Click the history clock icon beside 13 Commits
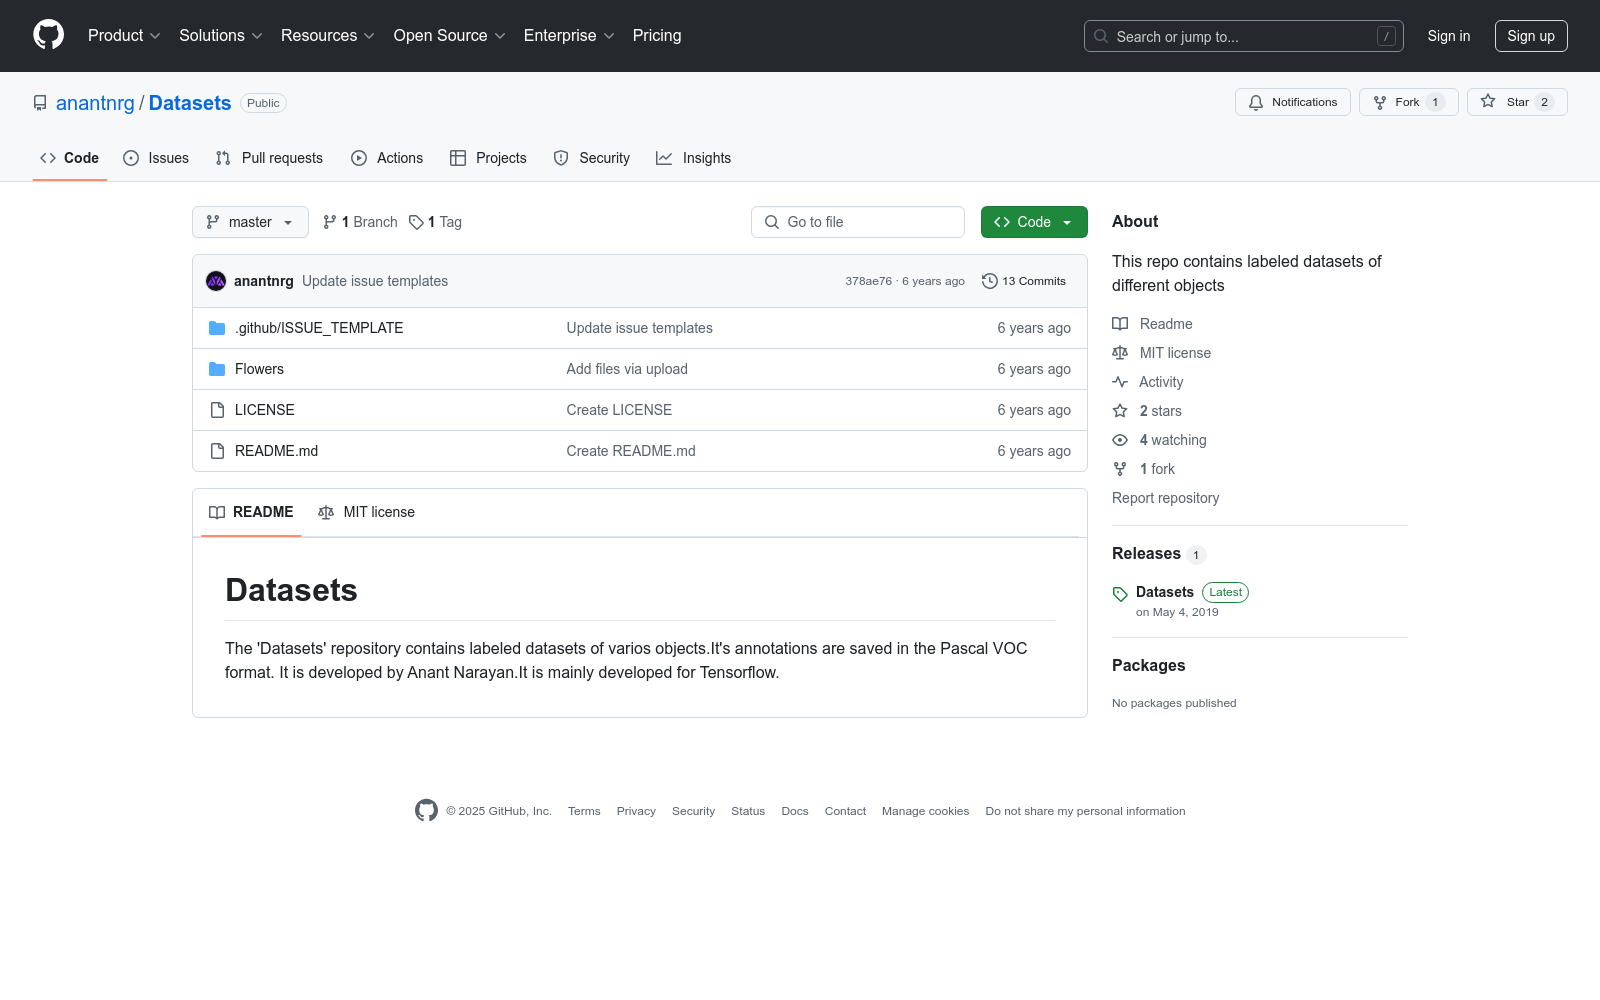This screenshot has height=1000, width=1600. (x=990, y=281)
